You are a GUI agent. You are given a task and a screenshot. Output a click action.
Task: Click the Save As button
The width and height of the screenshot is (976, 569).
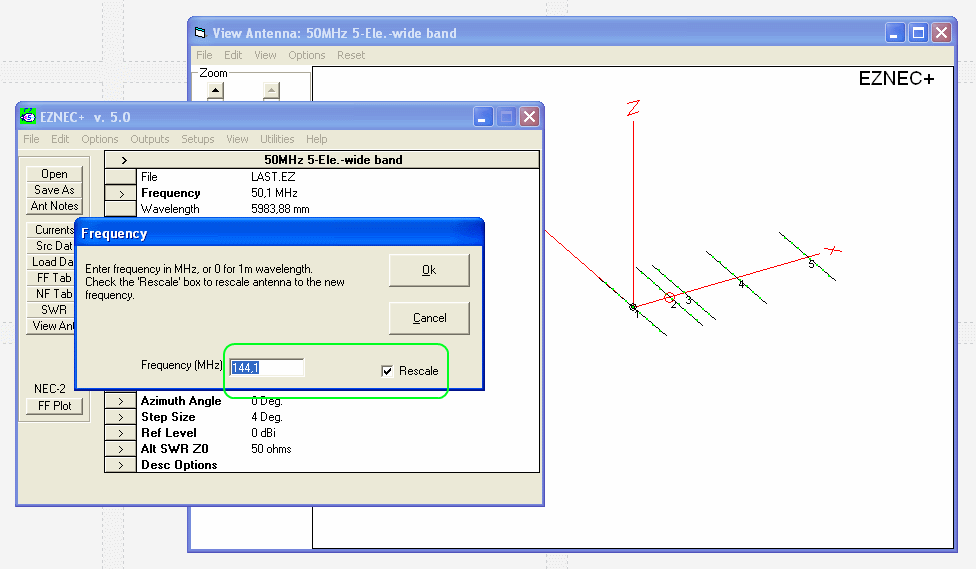point(54,190)
